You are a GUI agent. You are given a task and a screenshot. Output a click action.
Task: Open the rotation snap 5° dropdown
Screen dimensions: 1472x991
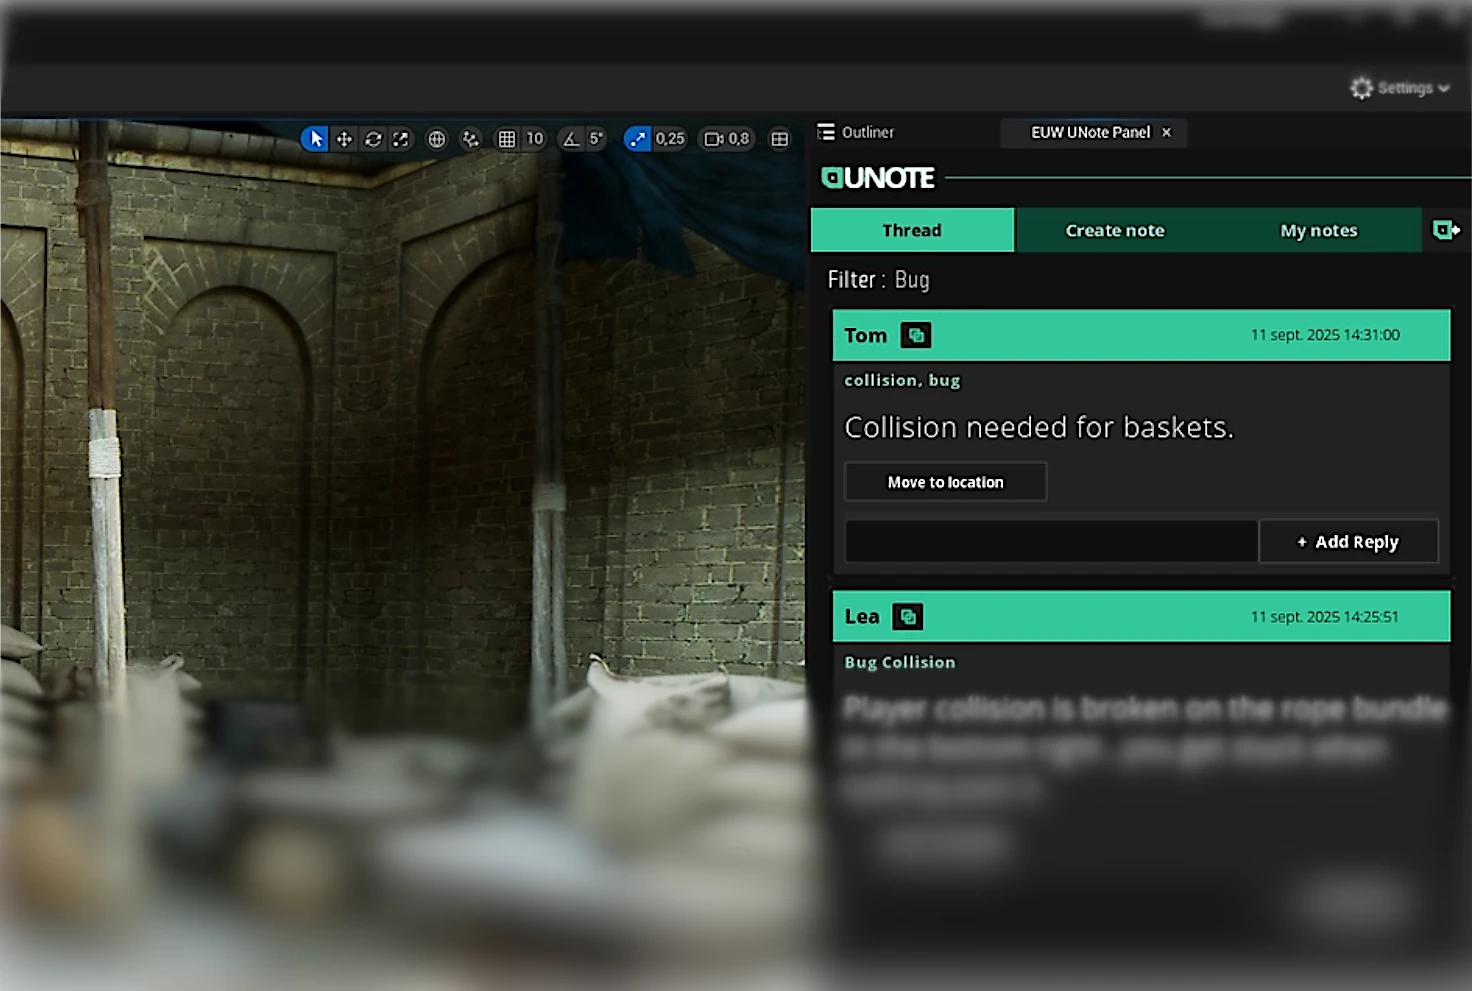pyautogui.click(x=596, y=139)
